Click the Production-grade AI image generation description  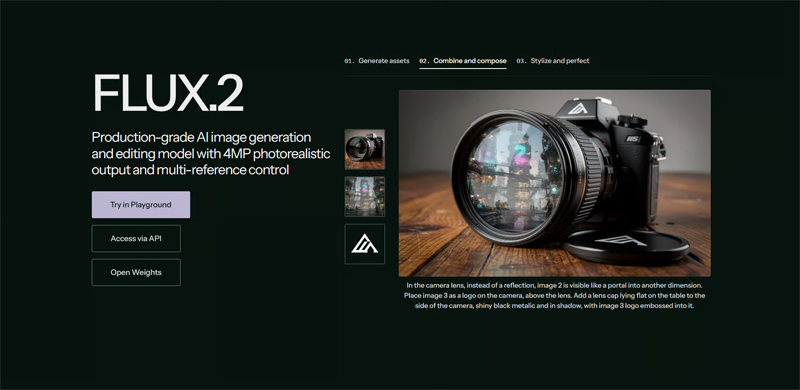click(211, 154)
